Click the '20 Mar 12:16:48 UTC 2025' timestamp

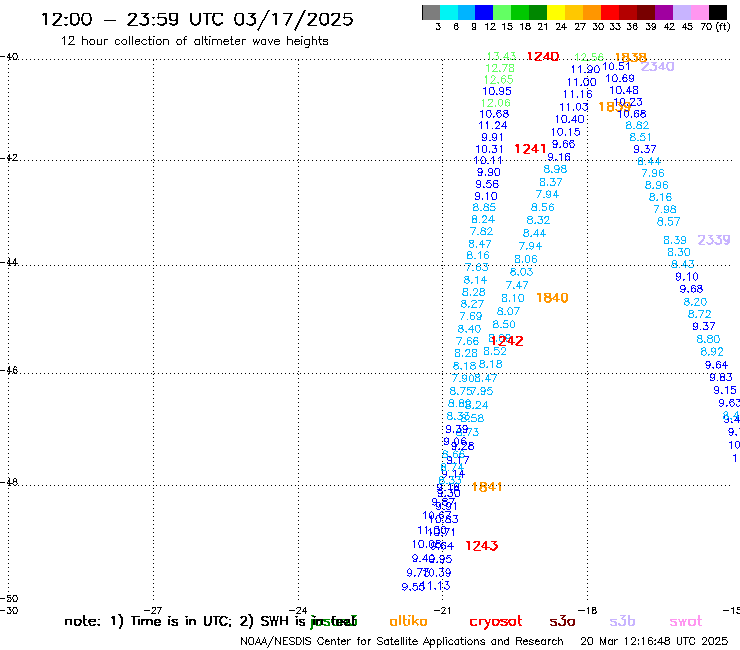pos(654,642)
